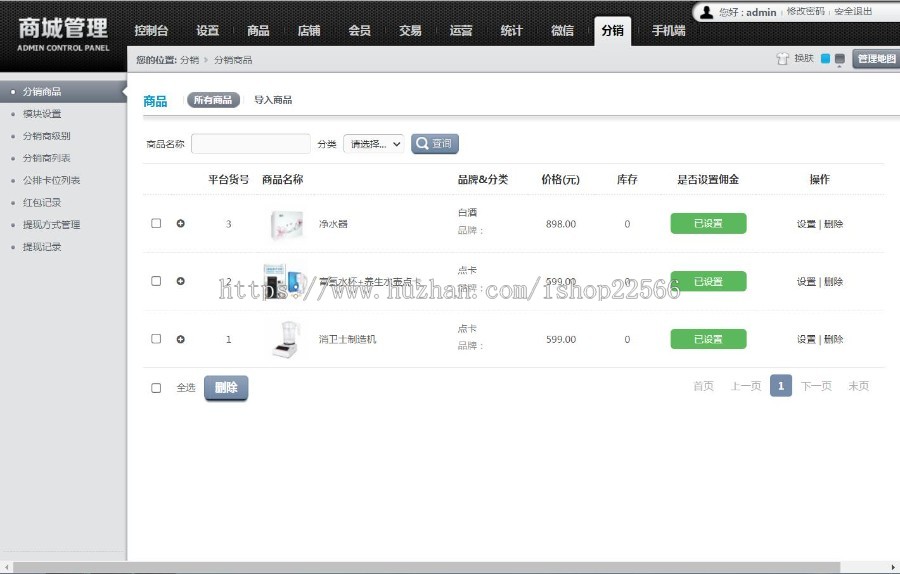Open the 净水器 product thumbnail
Image resolution: width=900 pixels, height=574 pixels.
tap(286, 225)
